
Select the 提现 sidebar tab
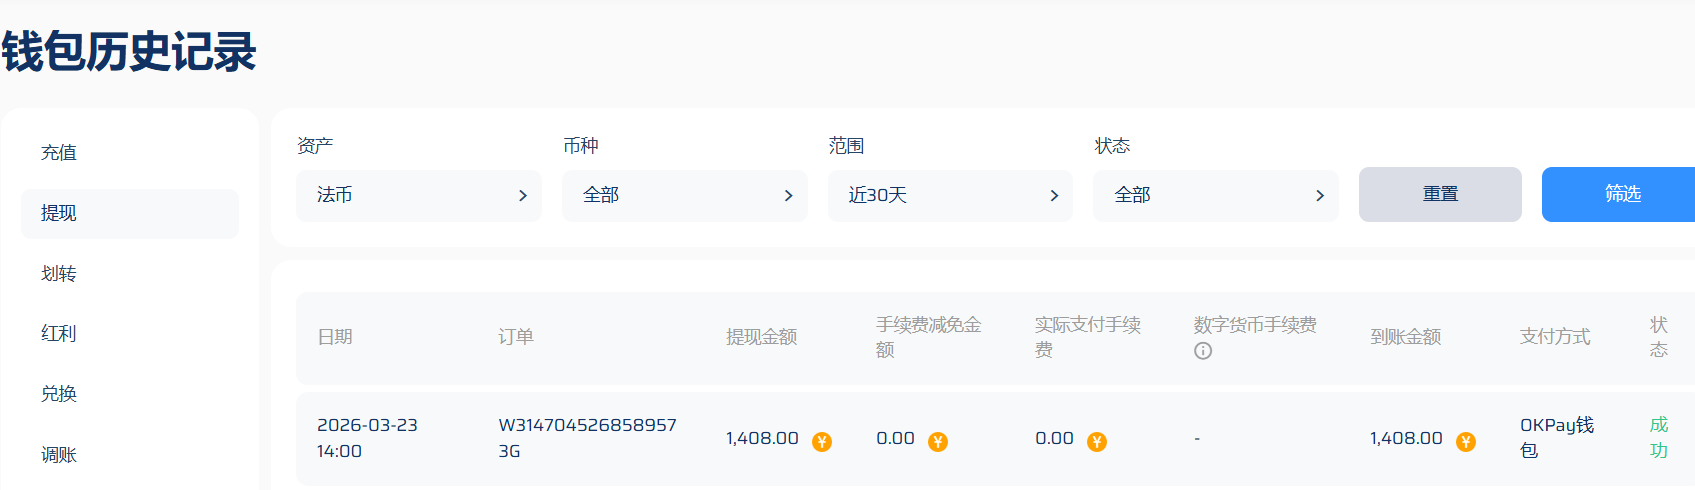coord(59,213)
